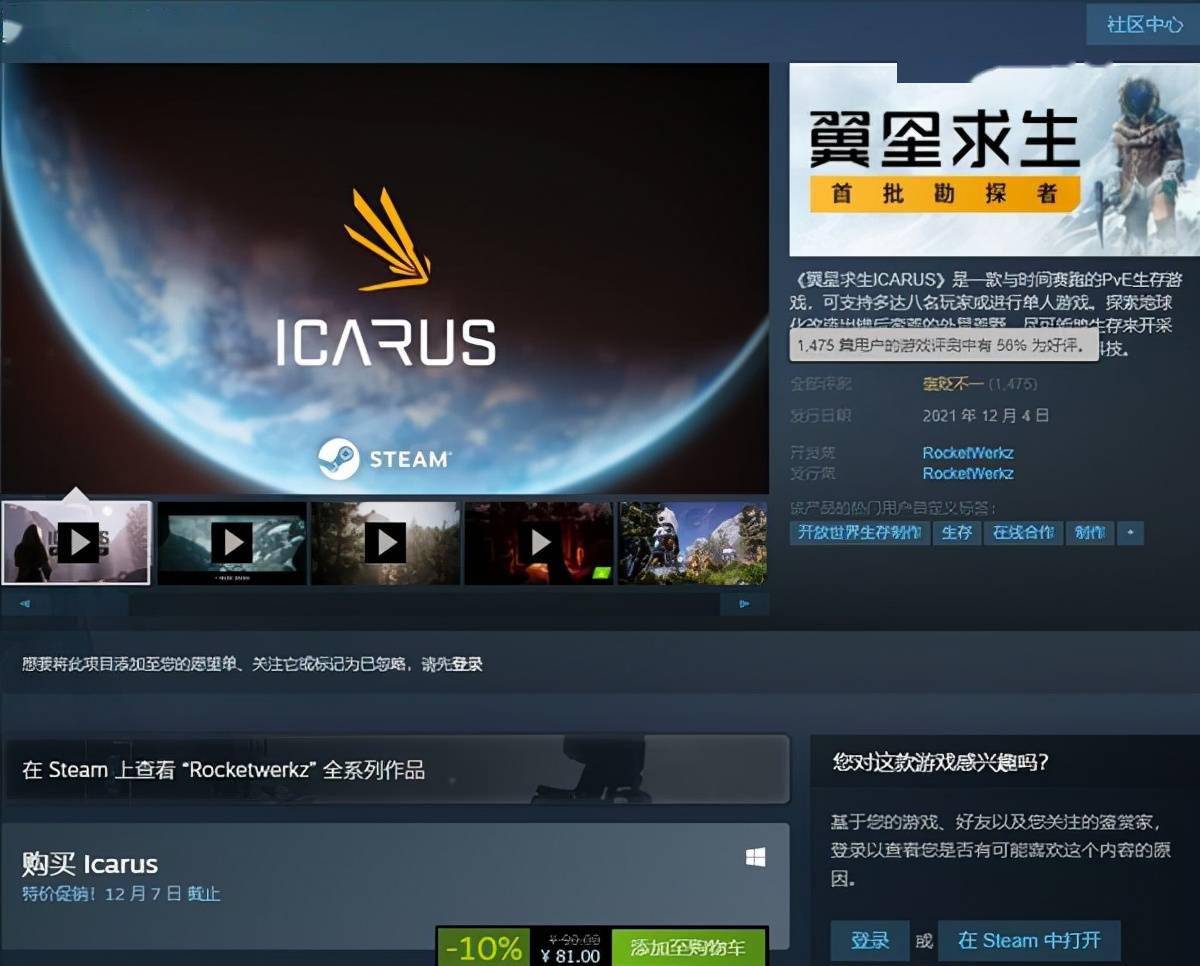This screenshot has width=1200, height=966.
Task: Open the 翼星求生 game header banner
Action: (994, 160)
